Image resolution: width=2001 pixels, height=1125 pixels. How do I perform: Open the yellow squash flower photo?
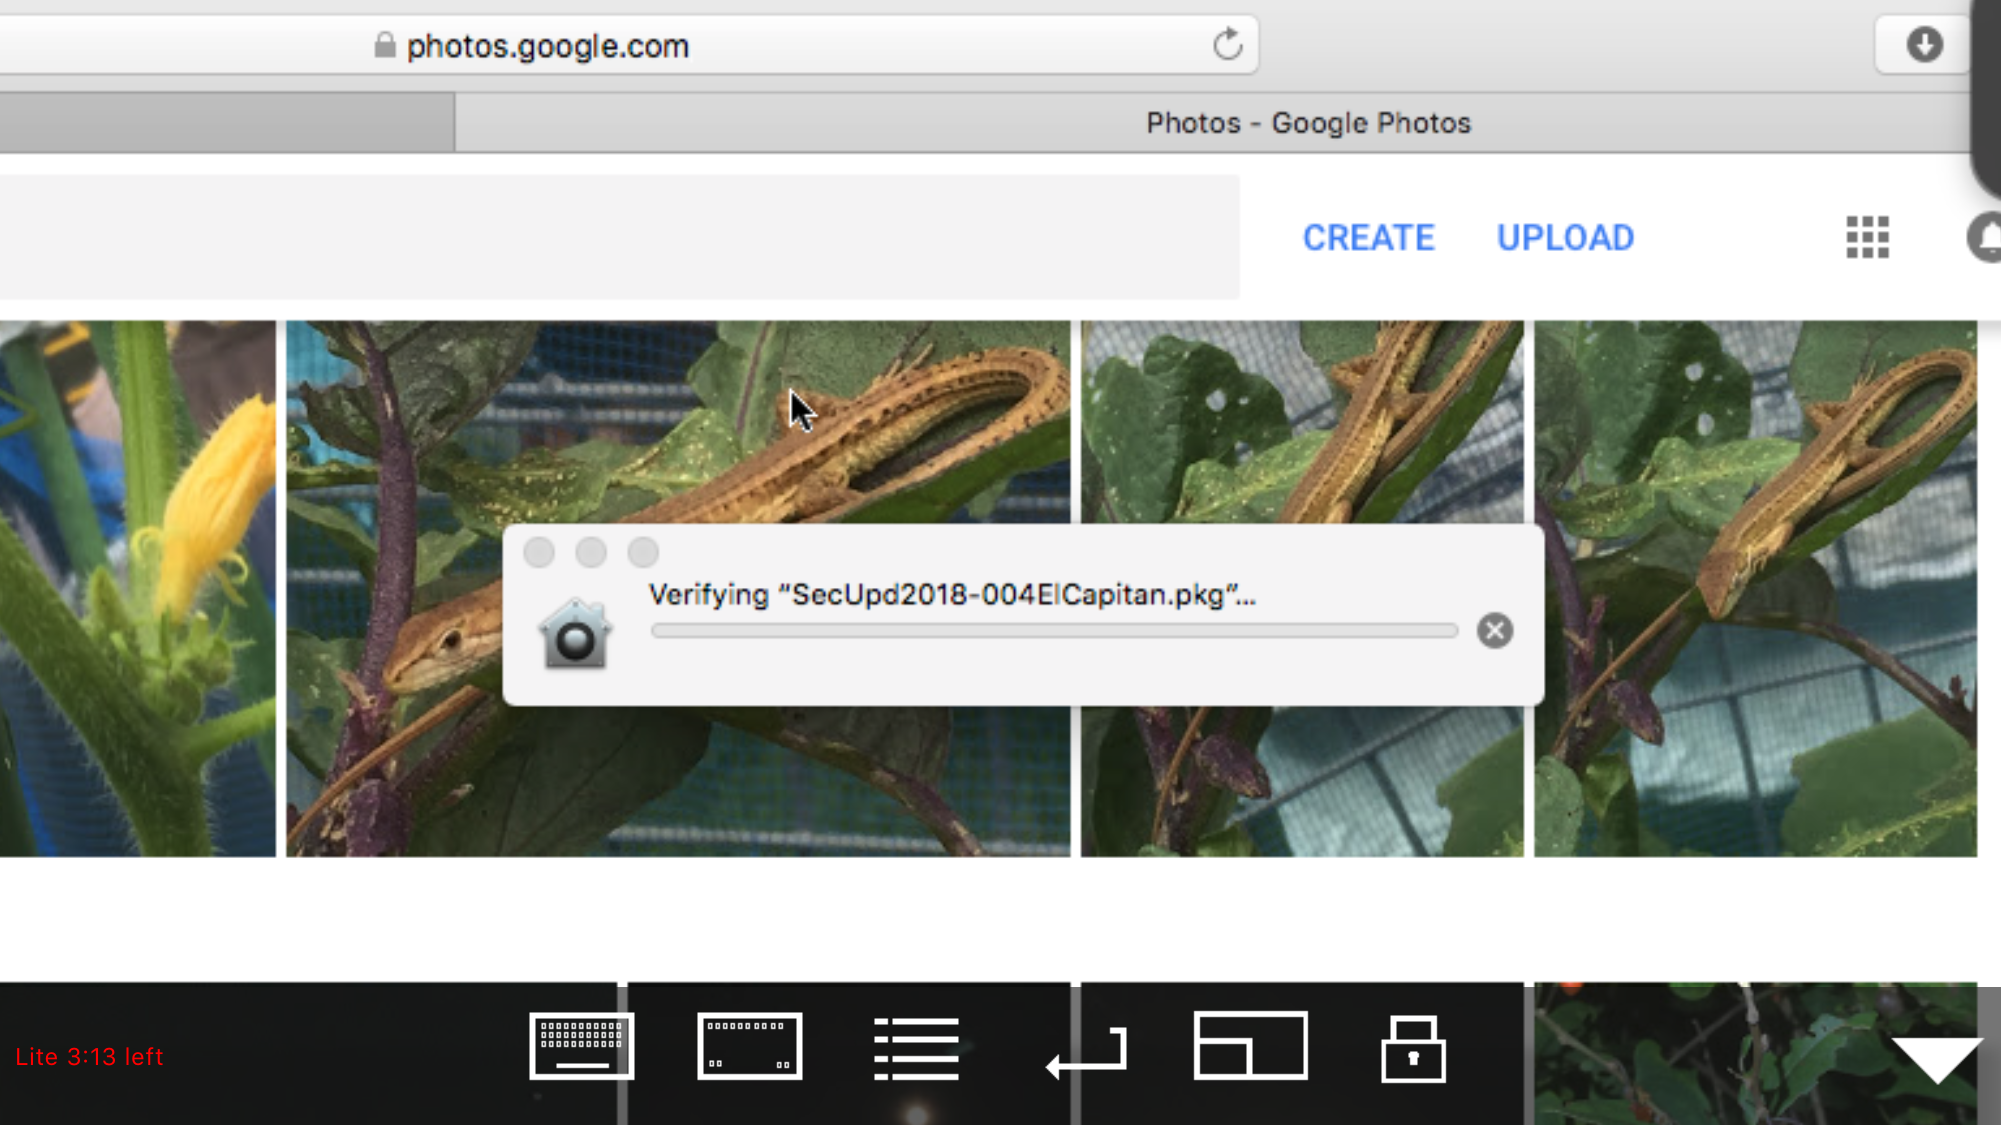137,588
